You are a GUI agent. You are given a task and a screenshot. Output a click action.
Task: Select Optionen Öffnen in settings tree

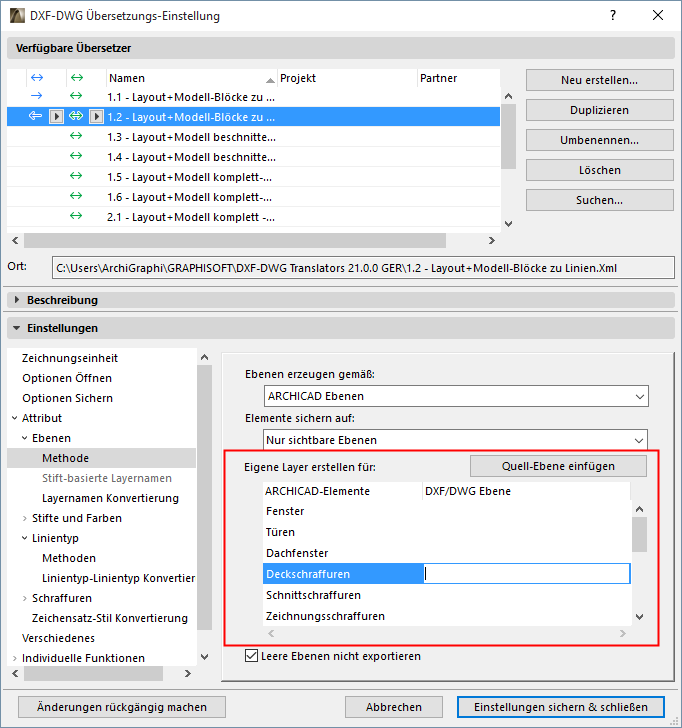click(x=67, y=378)
